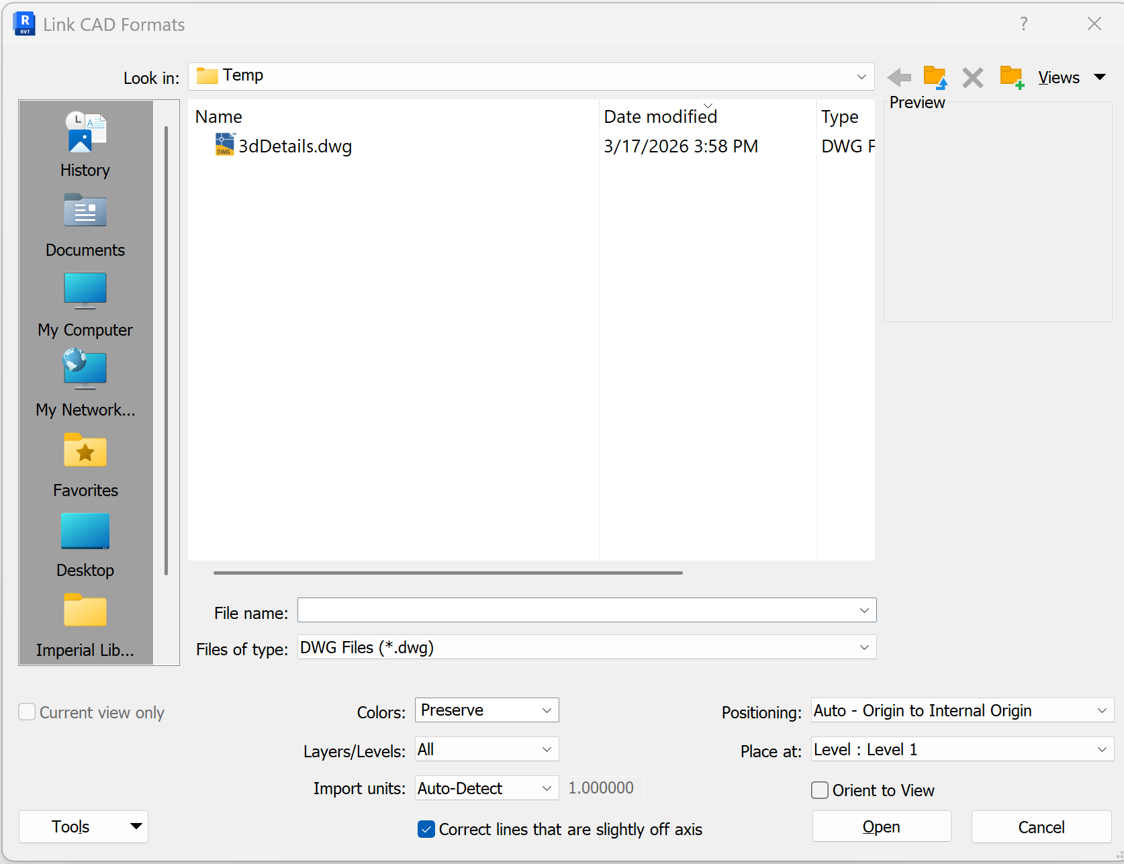Change the Files of type filter
This screenshot has width=1124, height=864.
[x=586, y=647]
